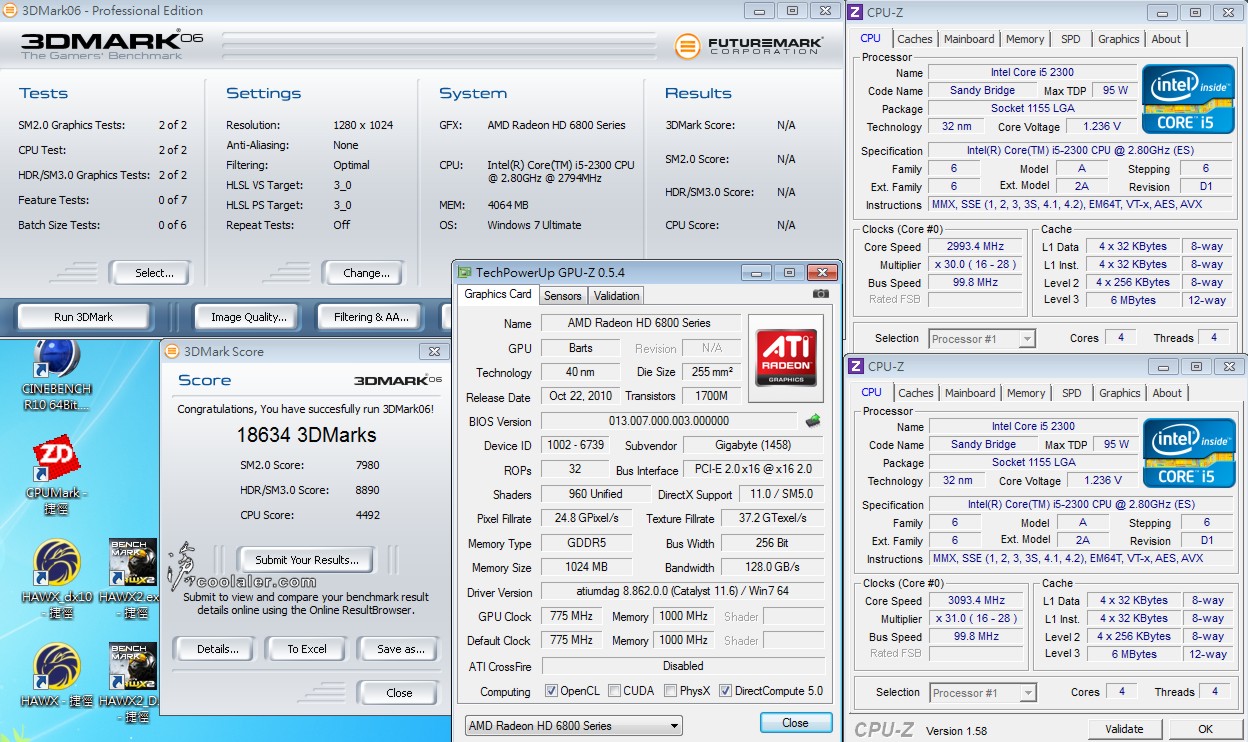Click the Close button at GPU-Z's bottom
Viewport: 1248px width, 742px height.
click(x=796, y=723)
